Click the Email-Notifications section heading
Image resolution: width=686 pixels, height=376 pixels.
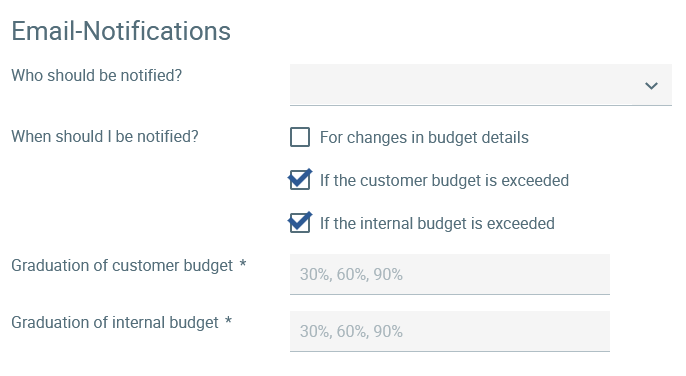pyautogui.click(x=121, y=31)
